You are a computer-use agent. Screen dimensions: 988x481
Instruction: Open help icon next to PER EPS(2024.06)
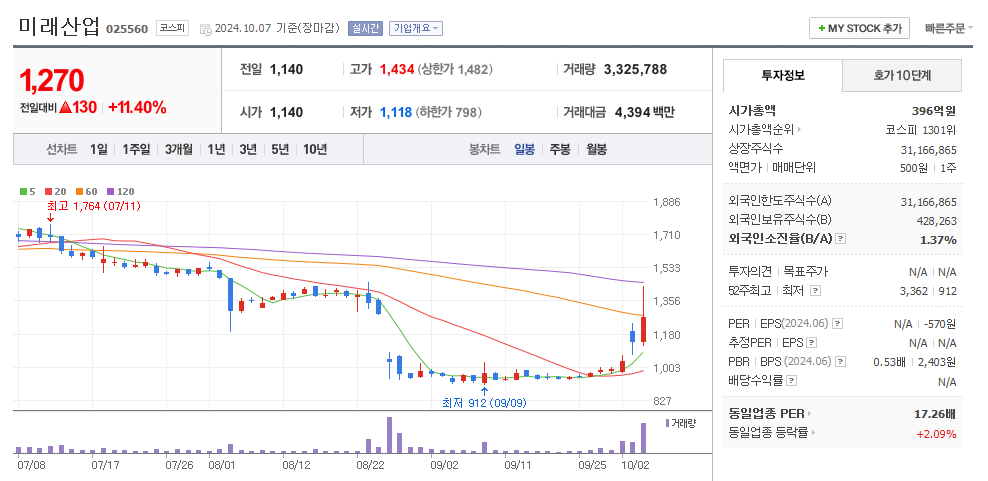(838, 324)
